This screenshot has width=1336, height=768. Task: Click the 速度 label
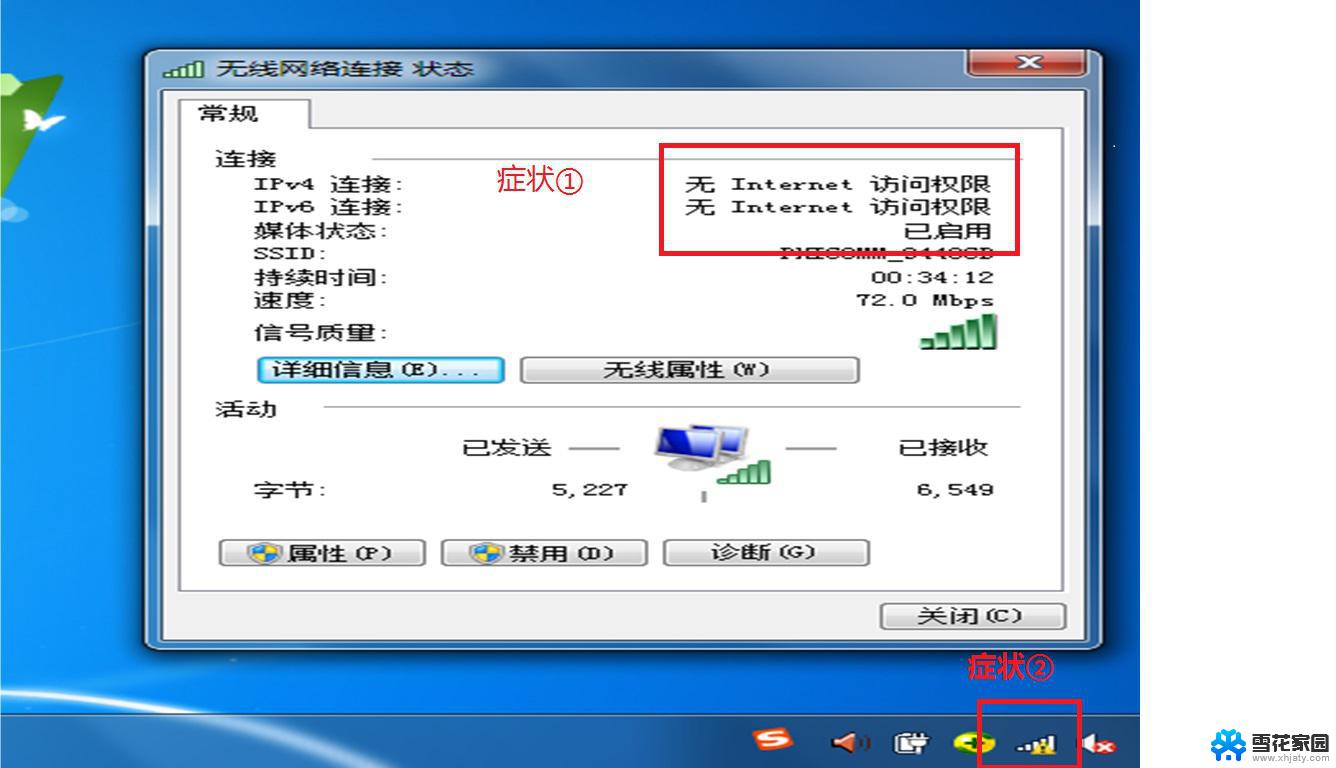pos(290,300)
